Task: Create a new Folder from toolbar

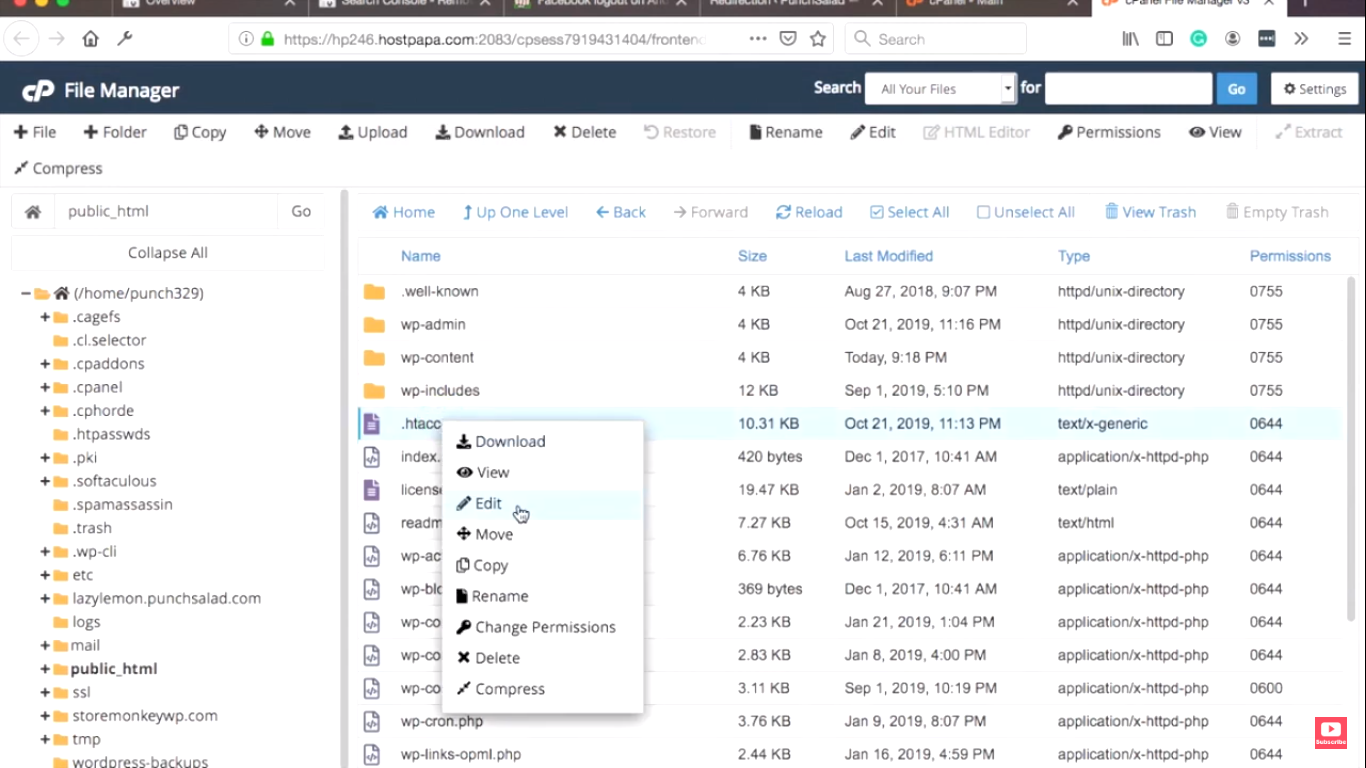Action: click(115, 132)
